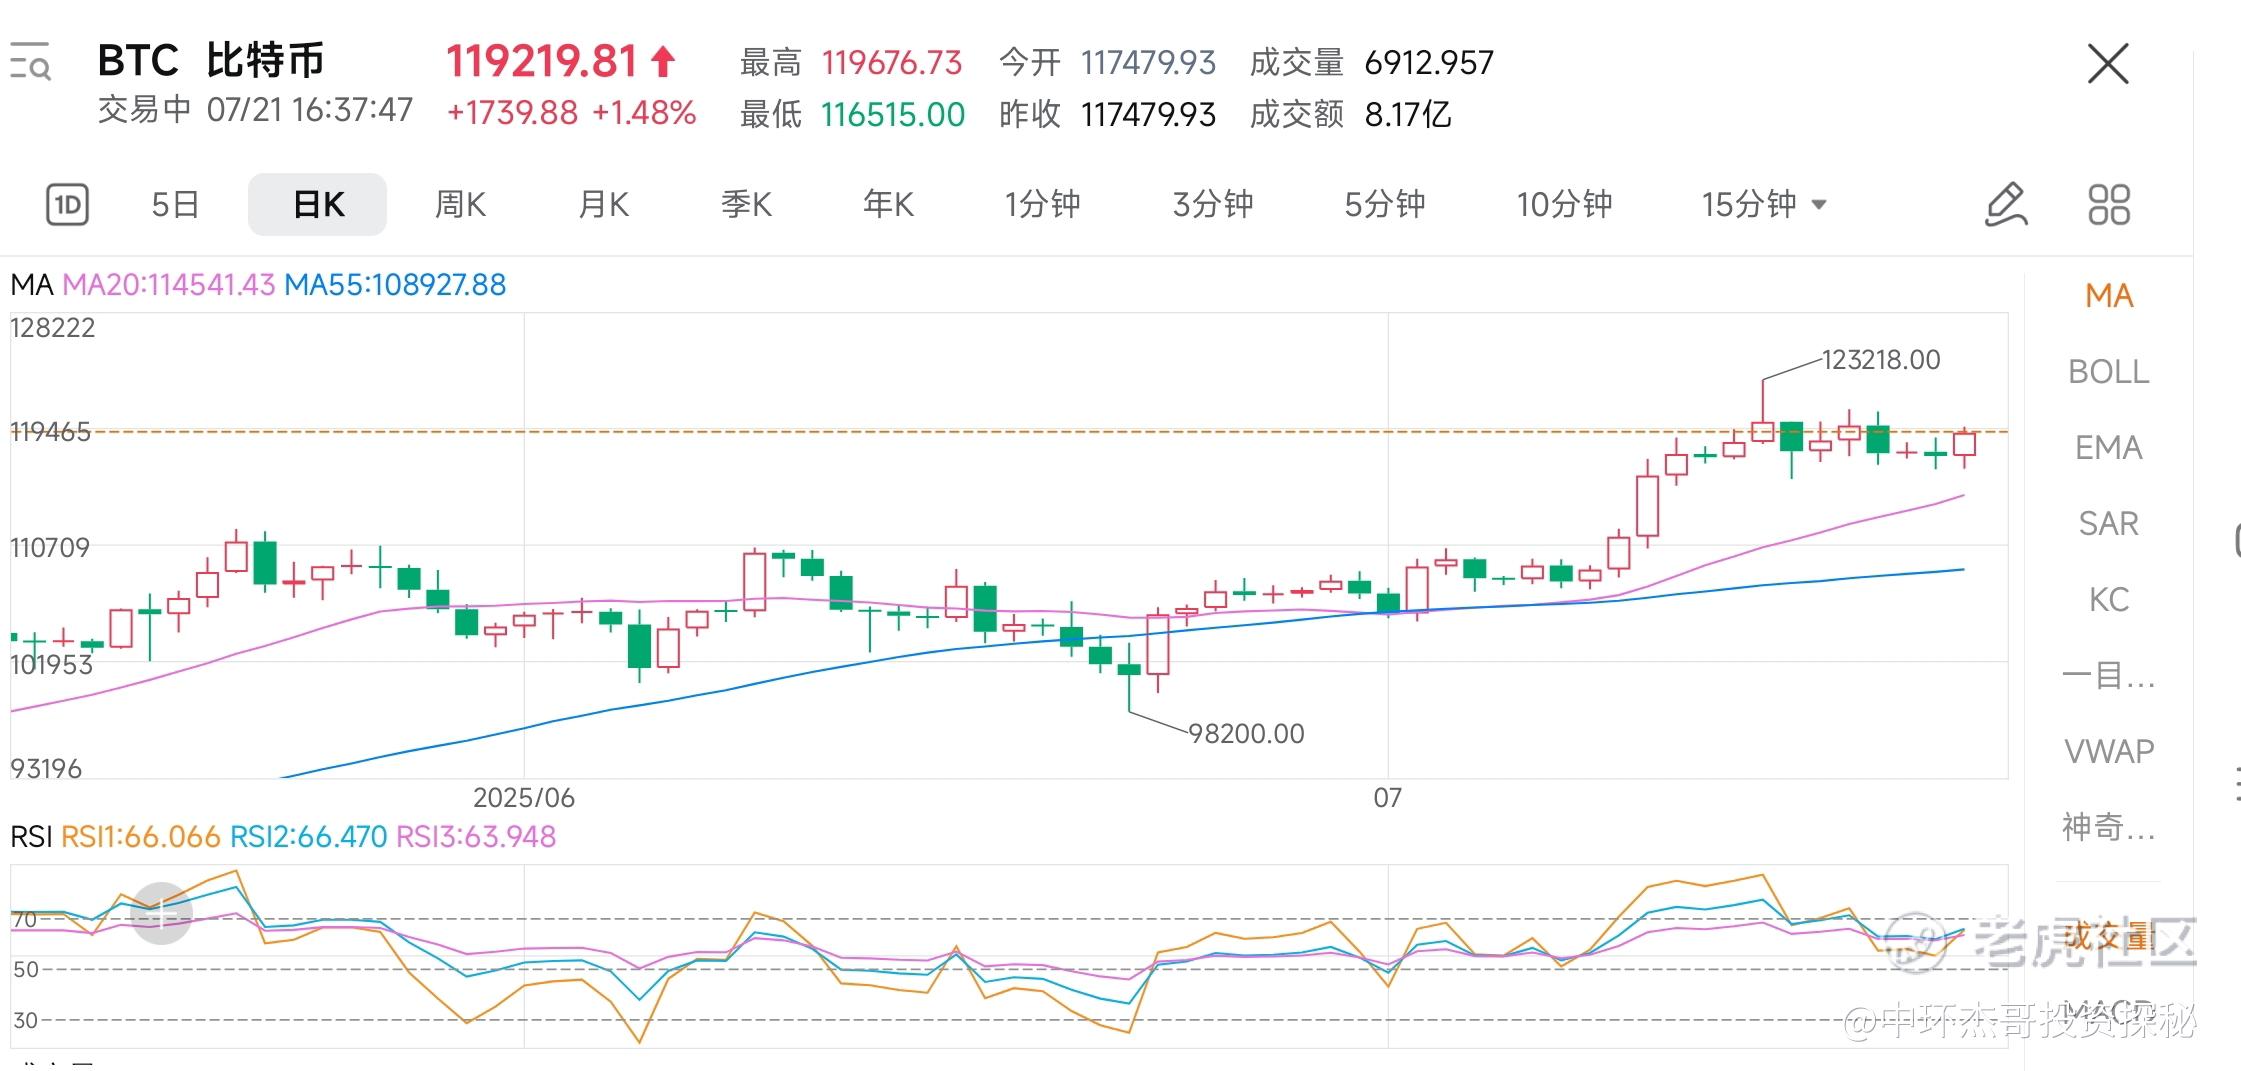The width and height of the screenshot is (2241, 1071).
Task: Click the gray floating circle on RSI panel
Action: [161, 913]
